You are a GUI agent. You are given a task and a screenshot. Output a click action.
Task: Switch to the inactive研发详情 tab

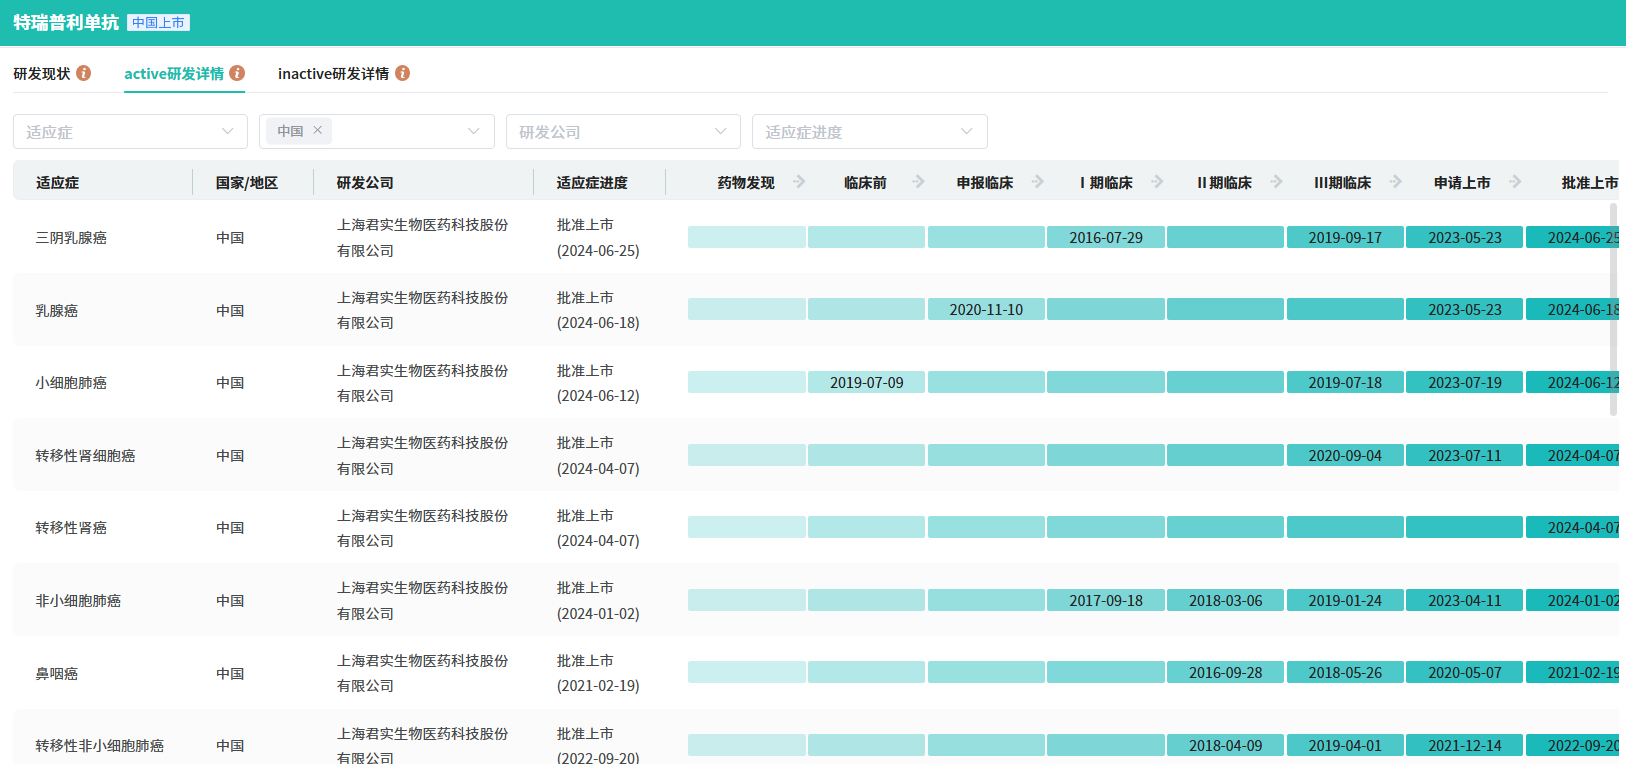(x=333, y=74)
